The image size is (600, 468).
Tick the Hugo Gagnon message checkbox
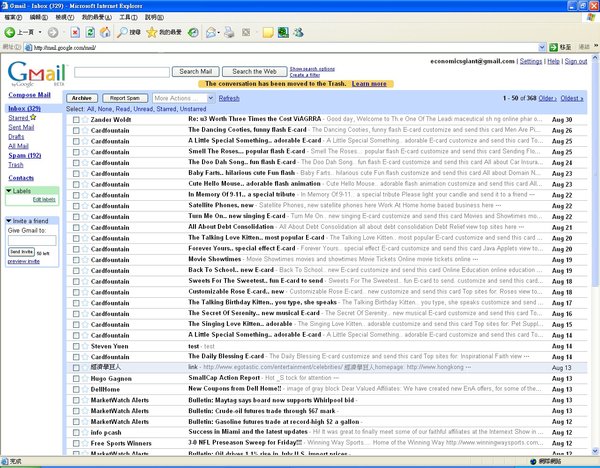coord(76,380)
